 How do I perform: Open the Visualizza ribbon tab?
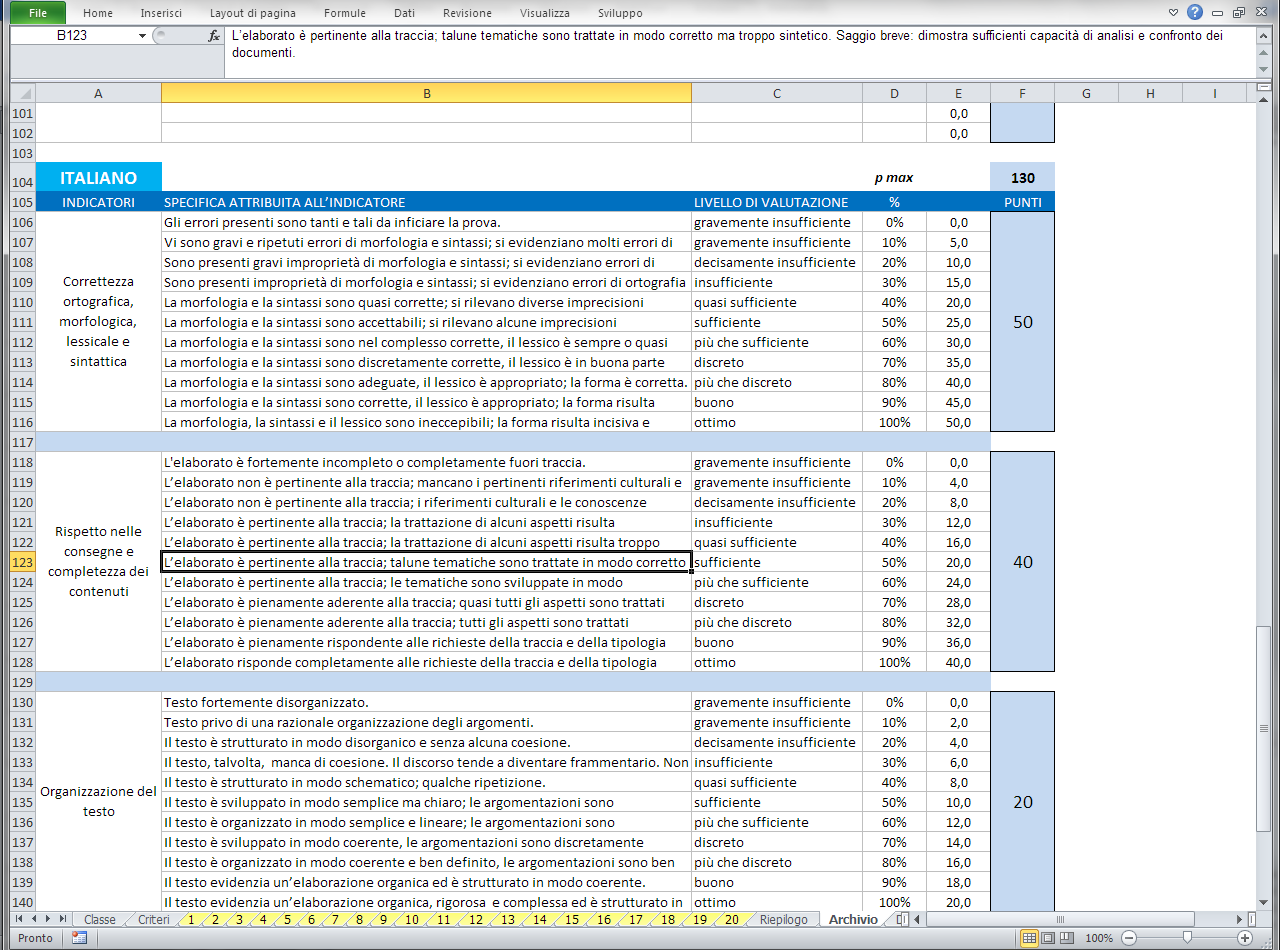545,13
